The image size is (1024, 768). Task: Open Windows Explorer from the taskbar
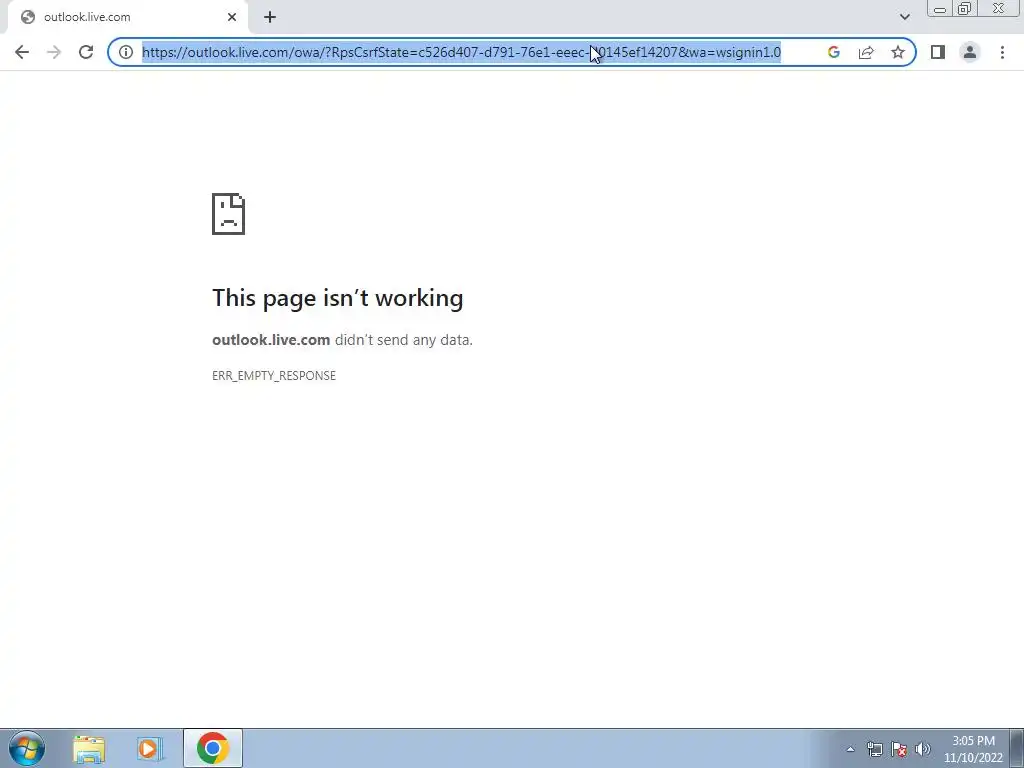point(89,748)
